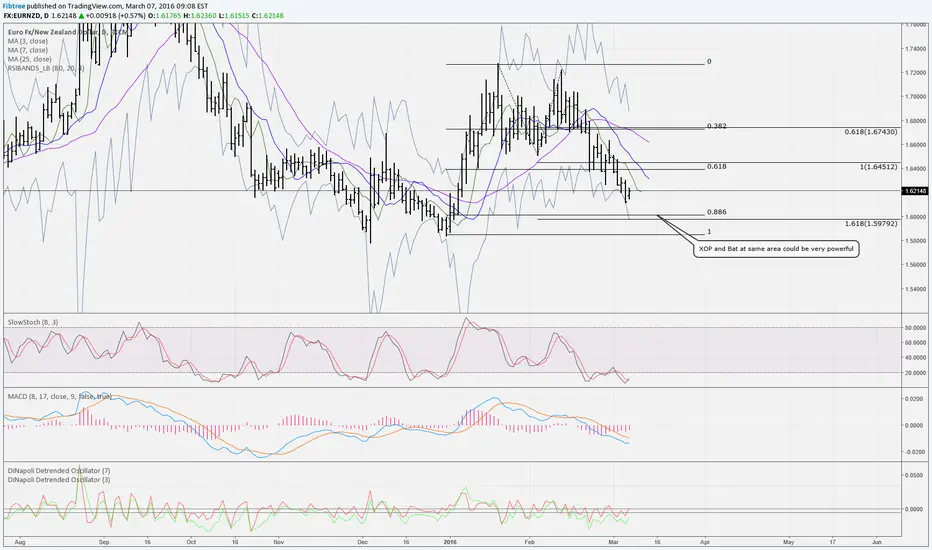Click the 0.0200 MACD axis value

point(915,399)
